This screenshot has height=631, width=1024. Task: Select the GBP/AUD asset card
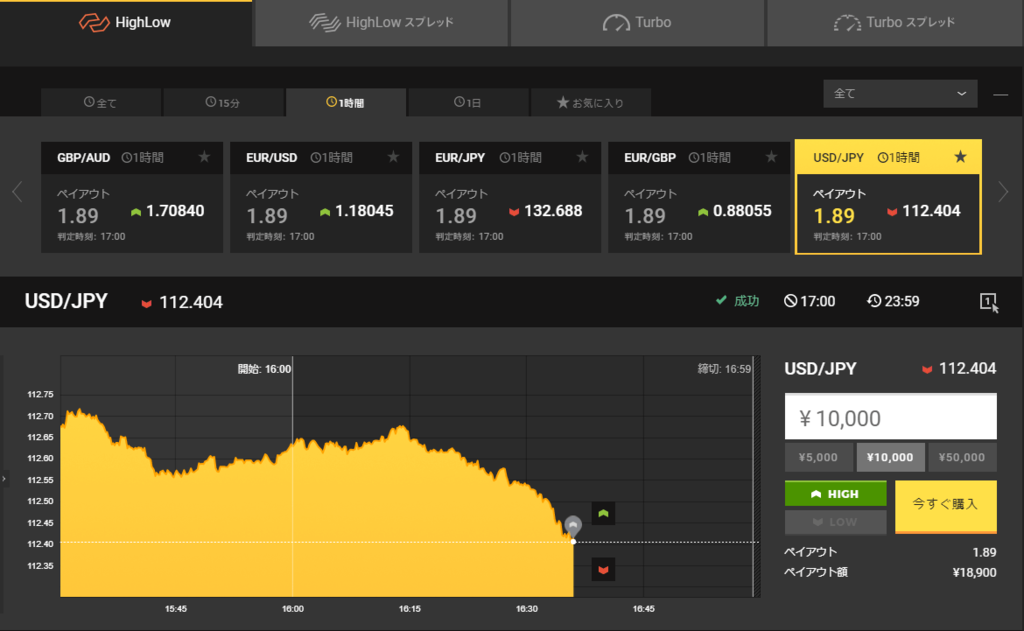coord(132,197)
